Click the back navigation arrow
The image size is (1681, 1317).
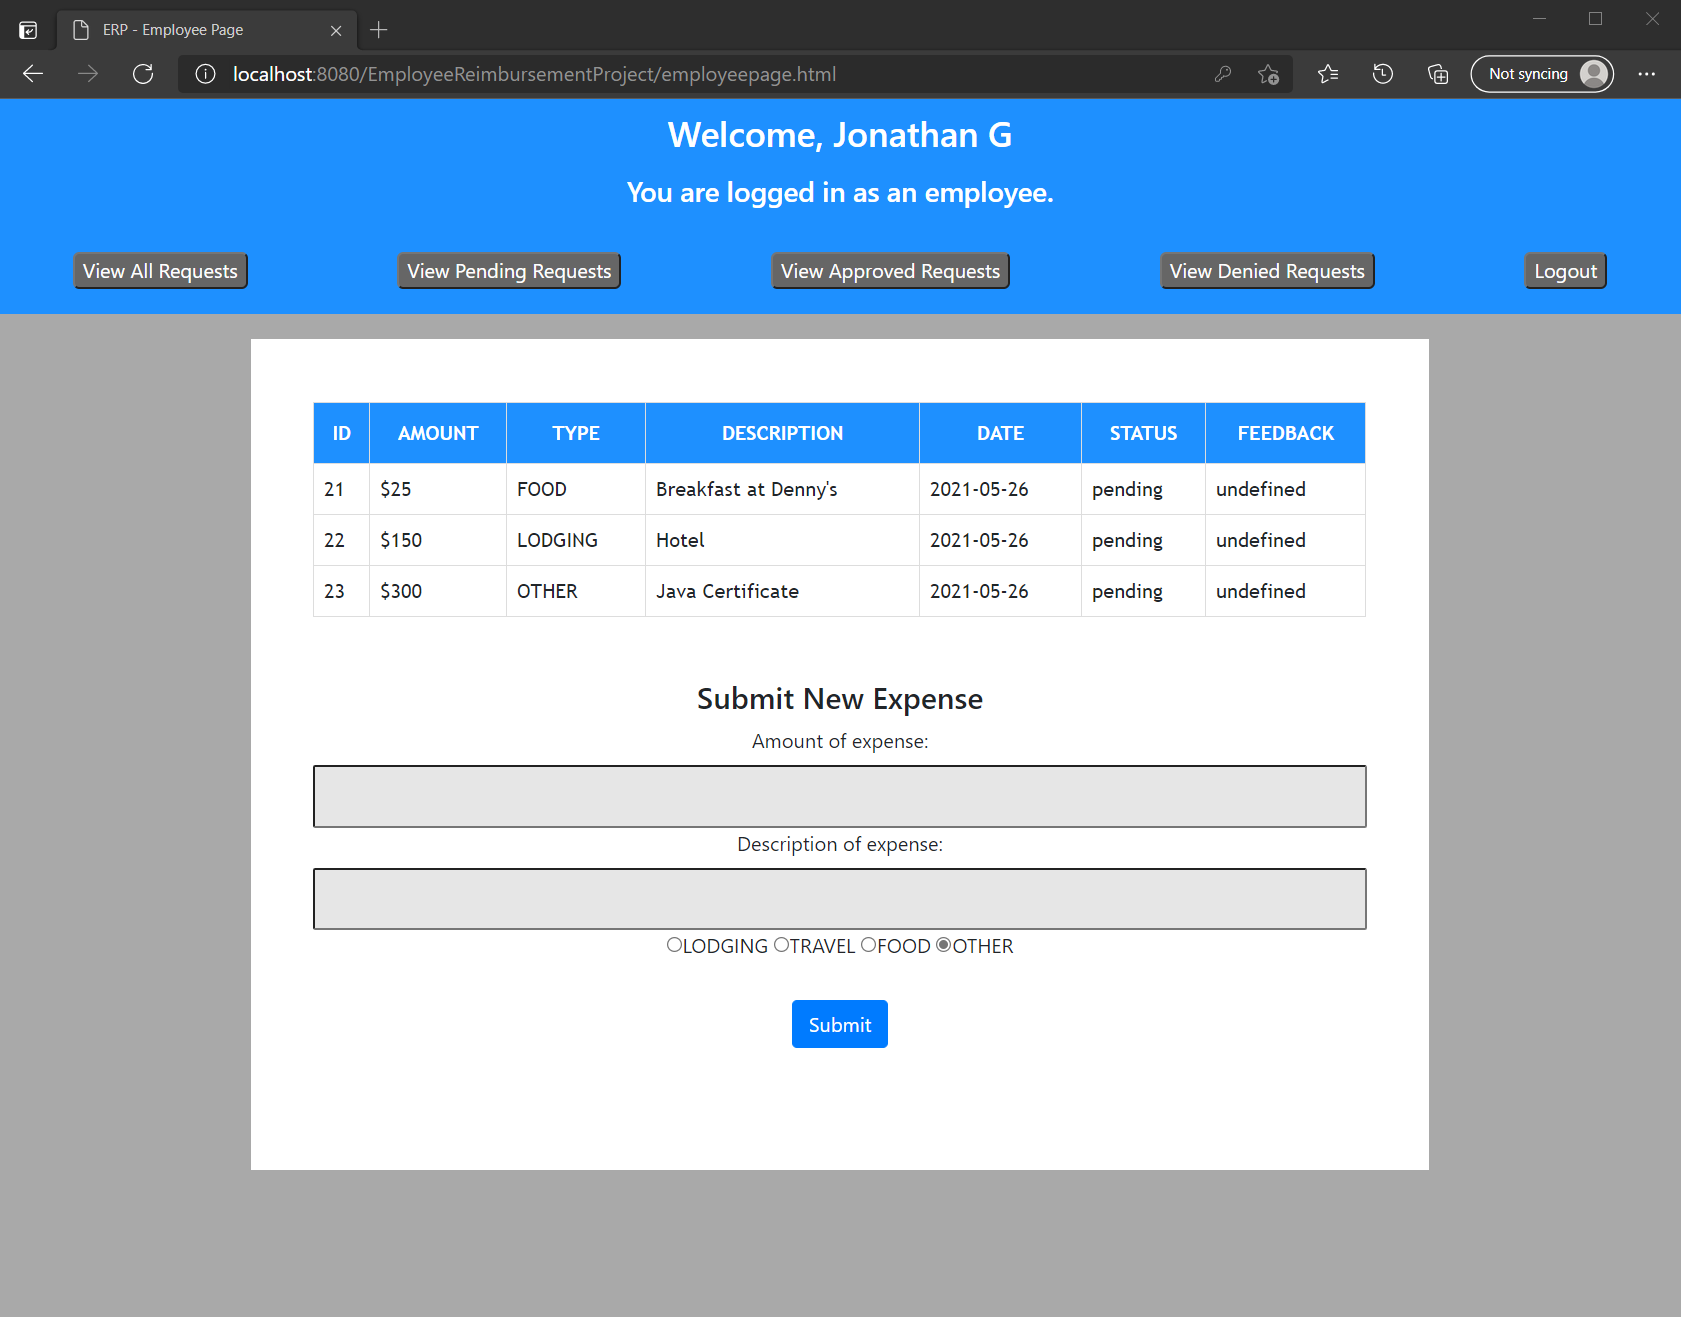[x=33, y=74]
